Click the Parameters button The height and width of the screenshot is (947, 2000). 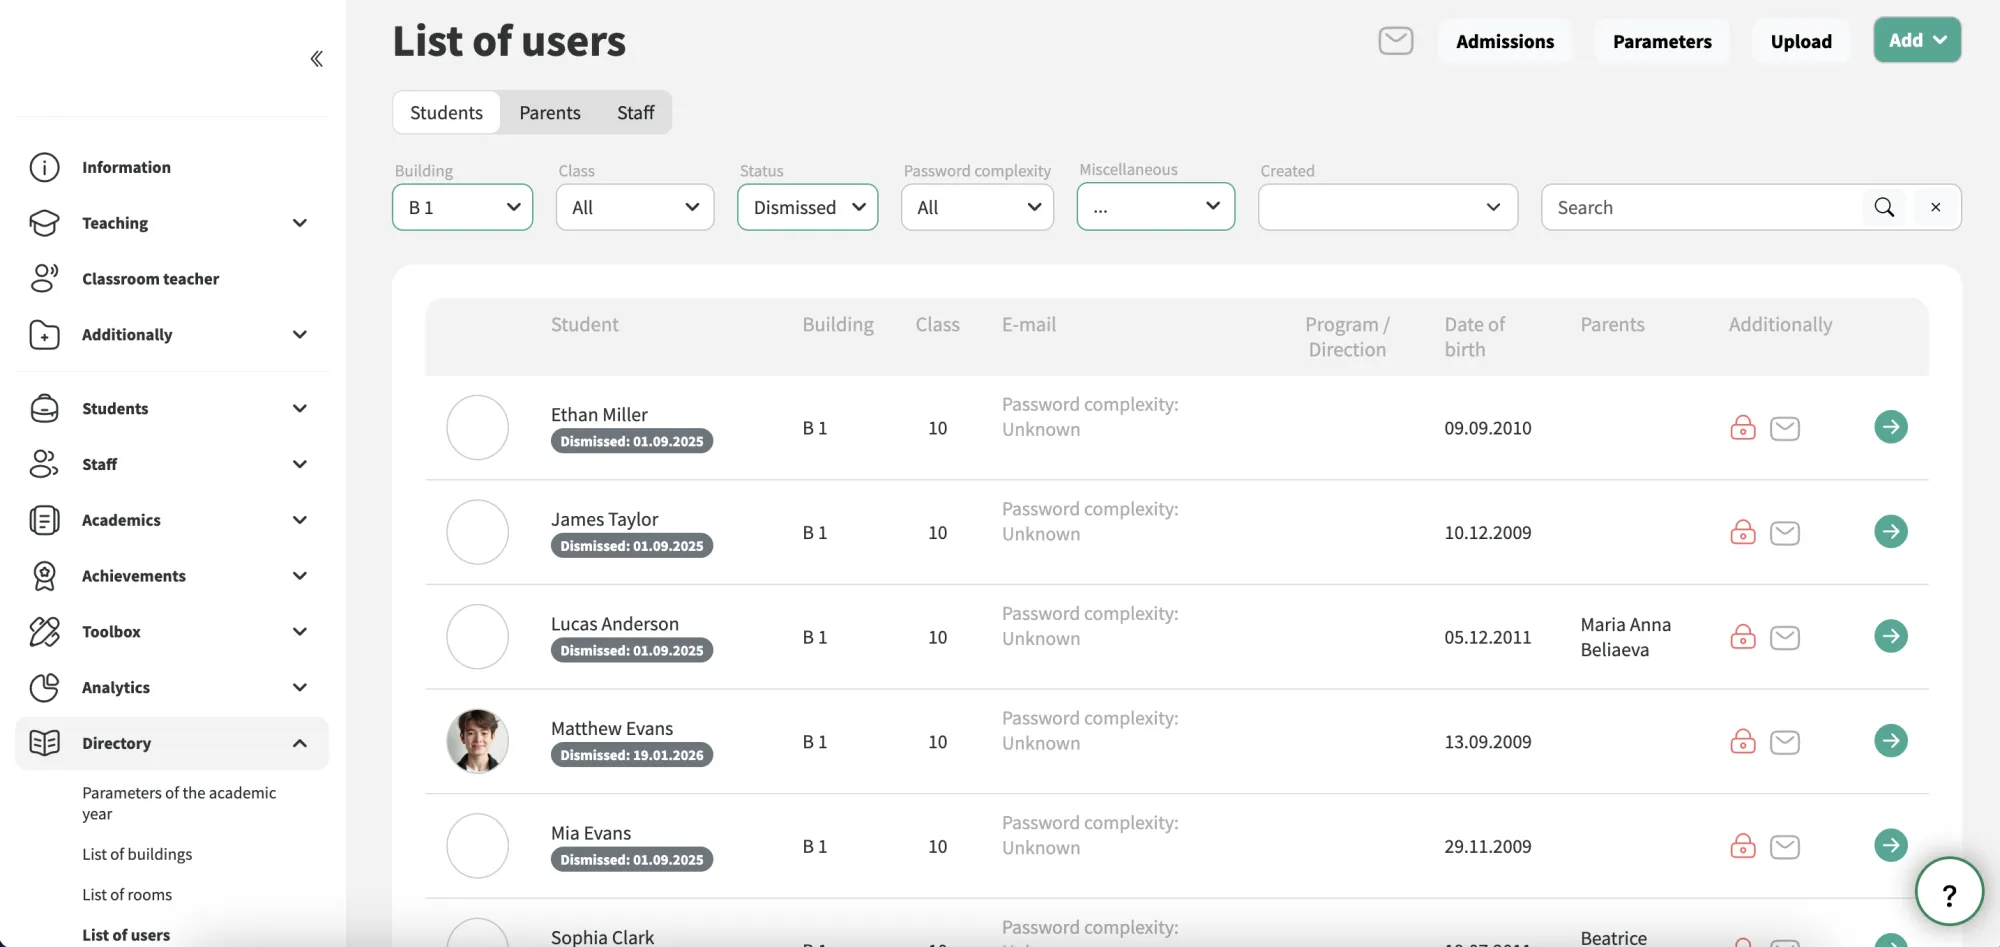(x=1662, y=41)
